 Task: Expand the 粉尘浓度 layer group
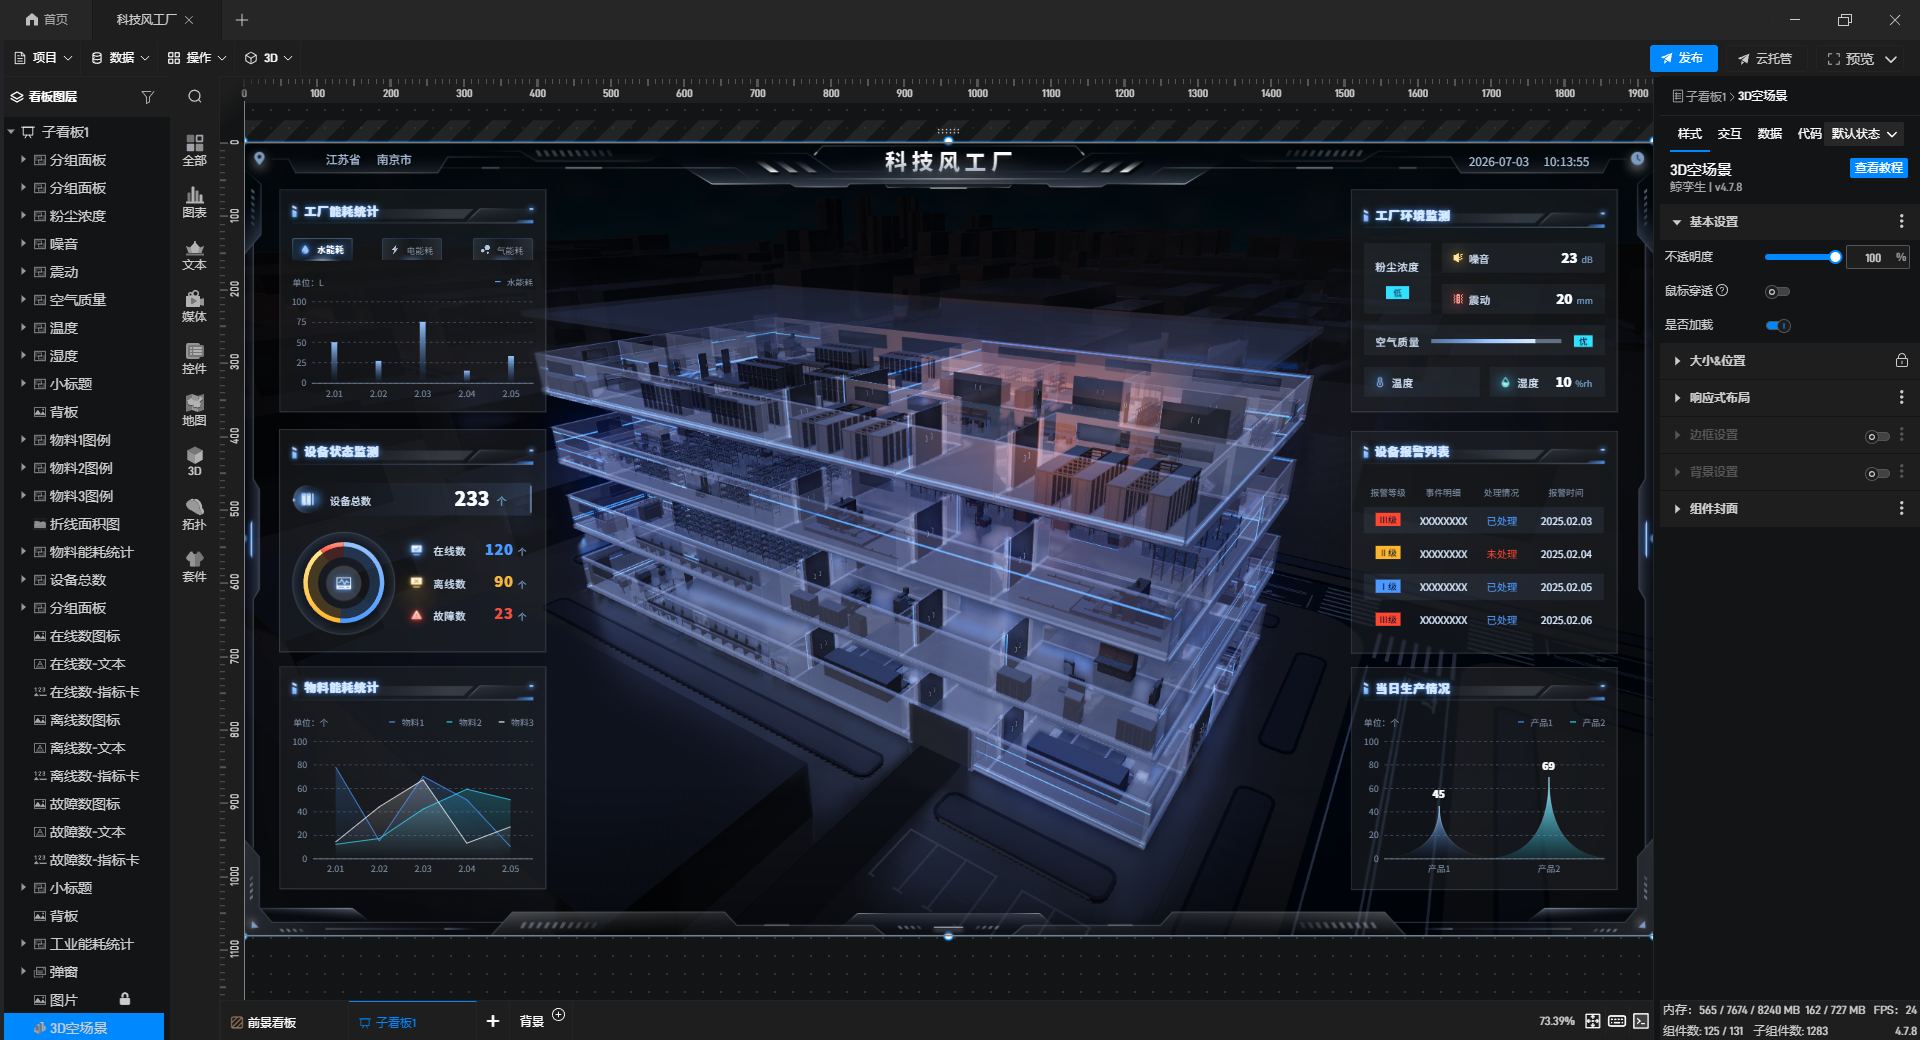coord(23,215)
